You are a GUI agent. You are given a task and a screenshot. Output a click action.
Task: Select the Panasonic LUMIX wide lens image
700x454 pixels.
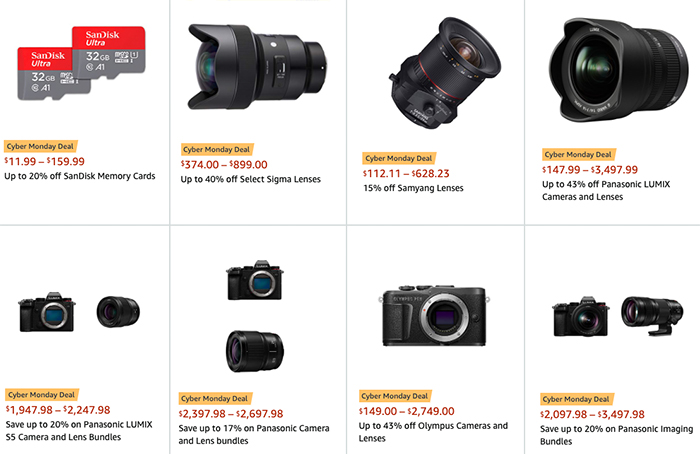tap(619, 70)
